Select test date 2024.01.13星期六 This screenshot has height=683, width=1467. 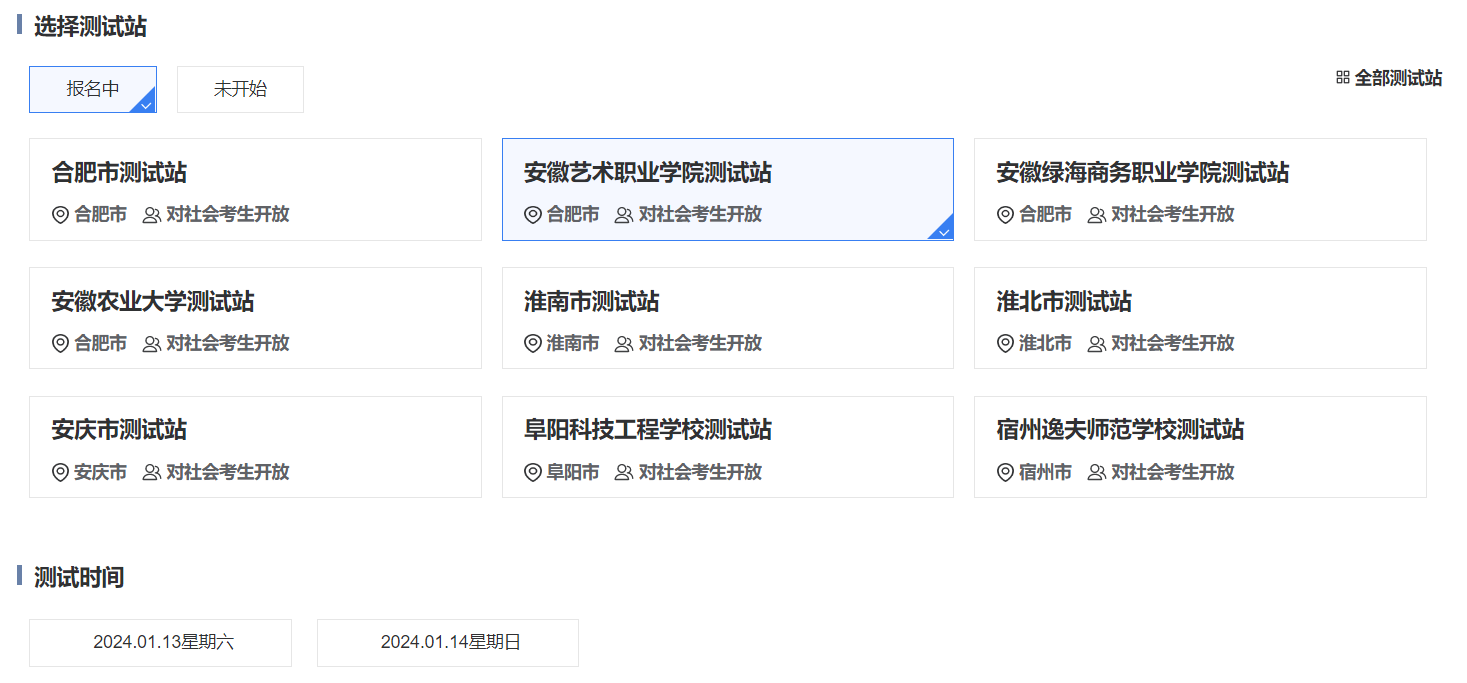pos(160,642)
